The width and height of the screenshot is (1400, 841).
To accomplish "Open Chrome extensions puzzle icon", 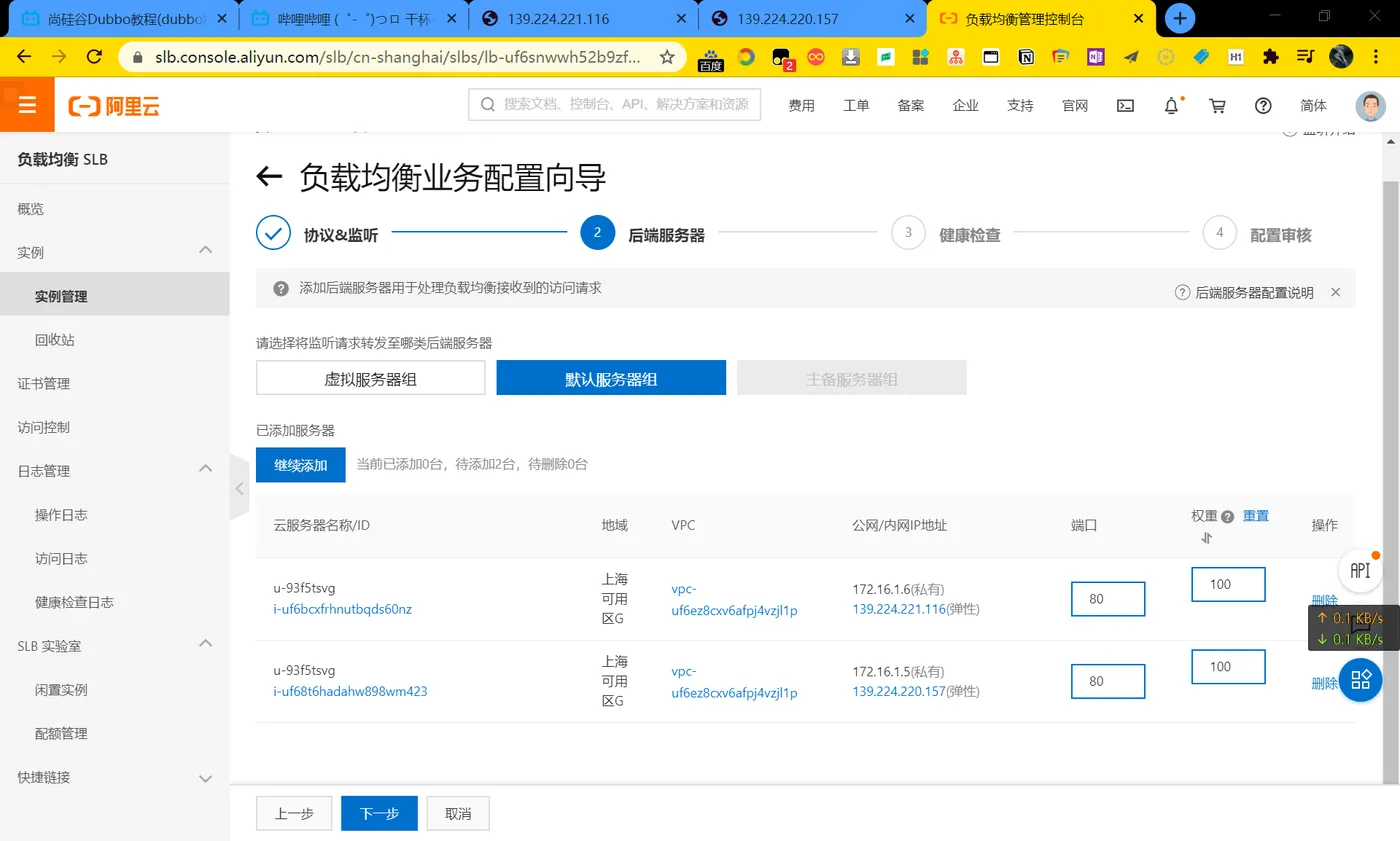I will coord(1271,57).
